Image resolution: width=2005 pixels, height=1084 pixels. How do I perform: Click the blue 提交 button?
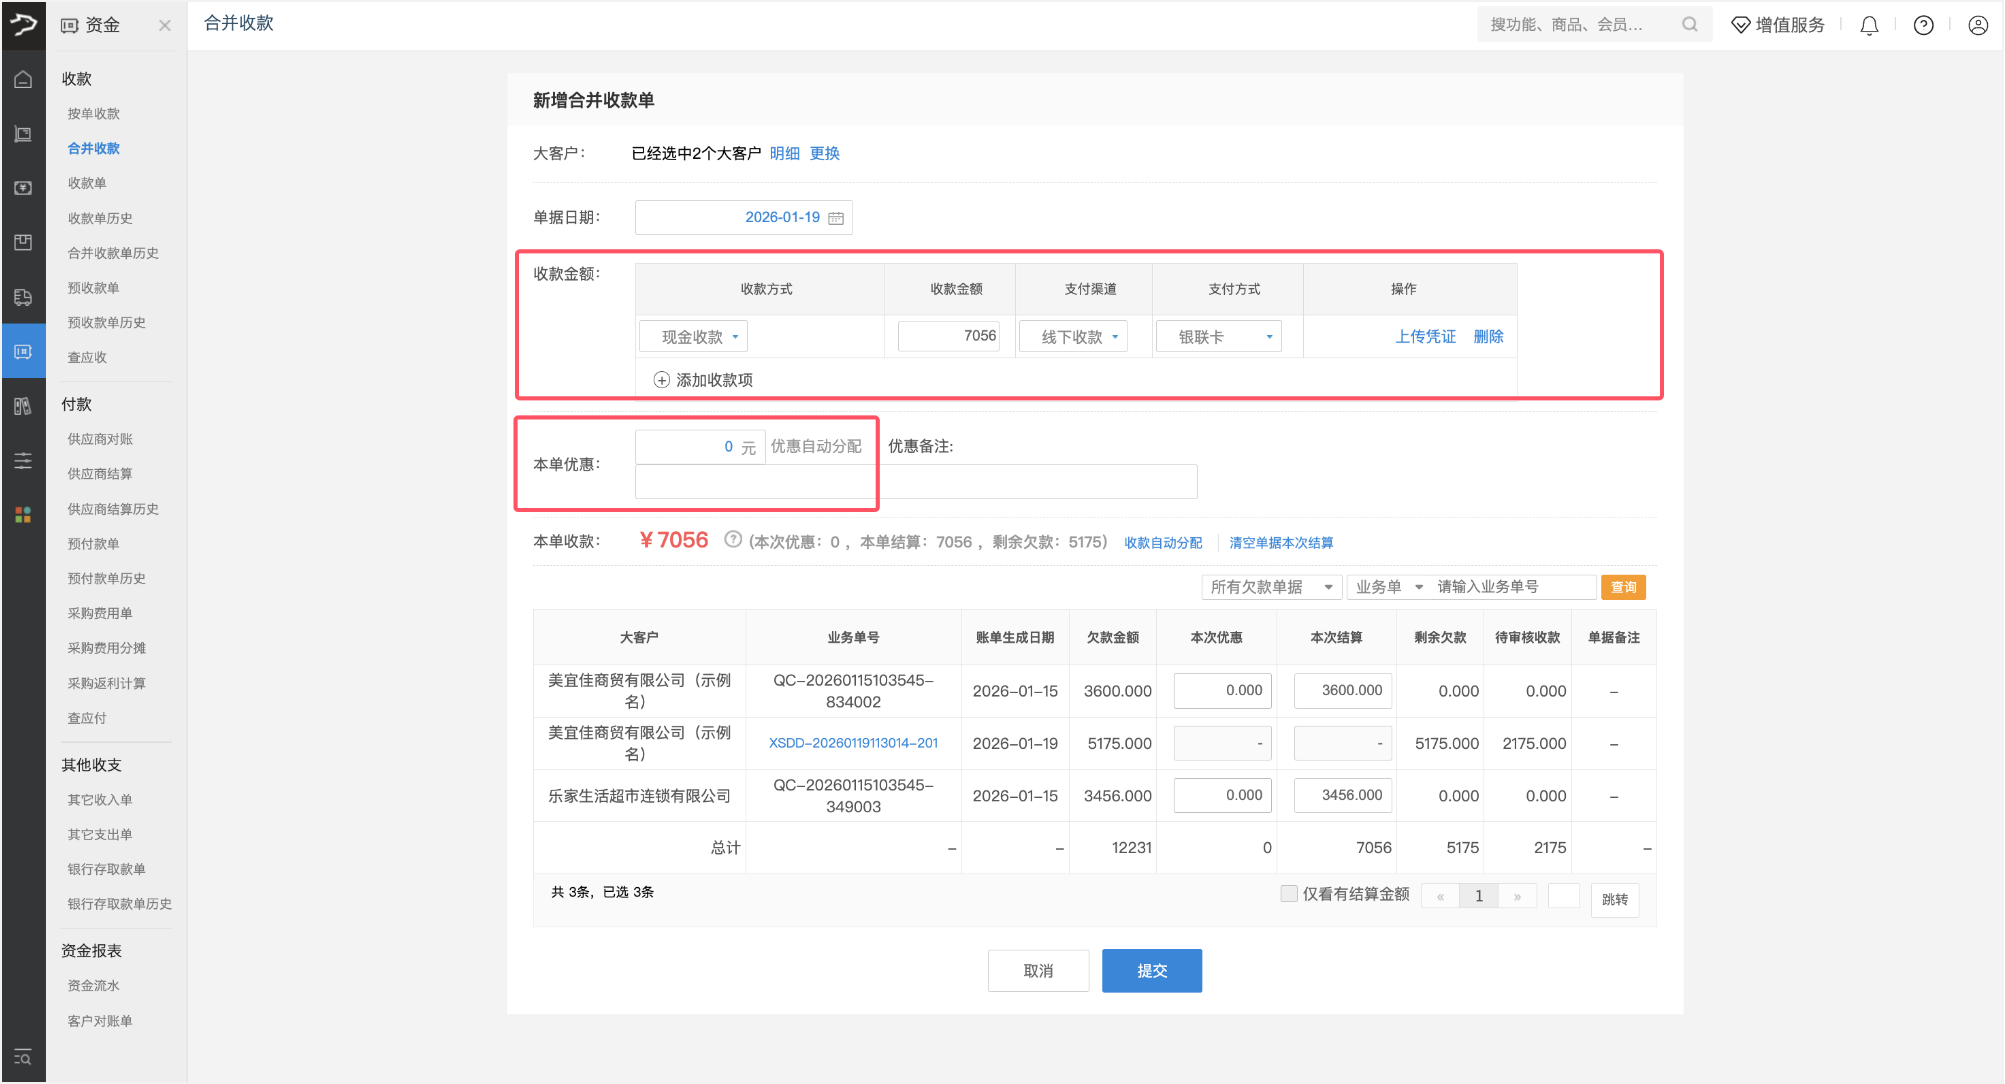coord(1151,970)
